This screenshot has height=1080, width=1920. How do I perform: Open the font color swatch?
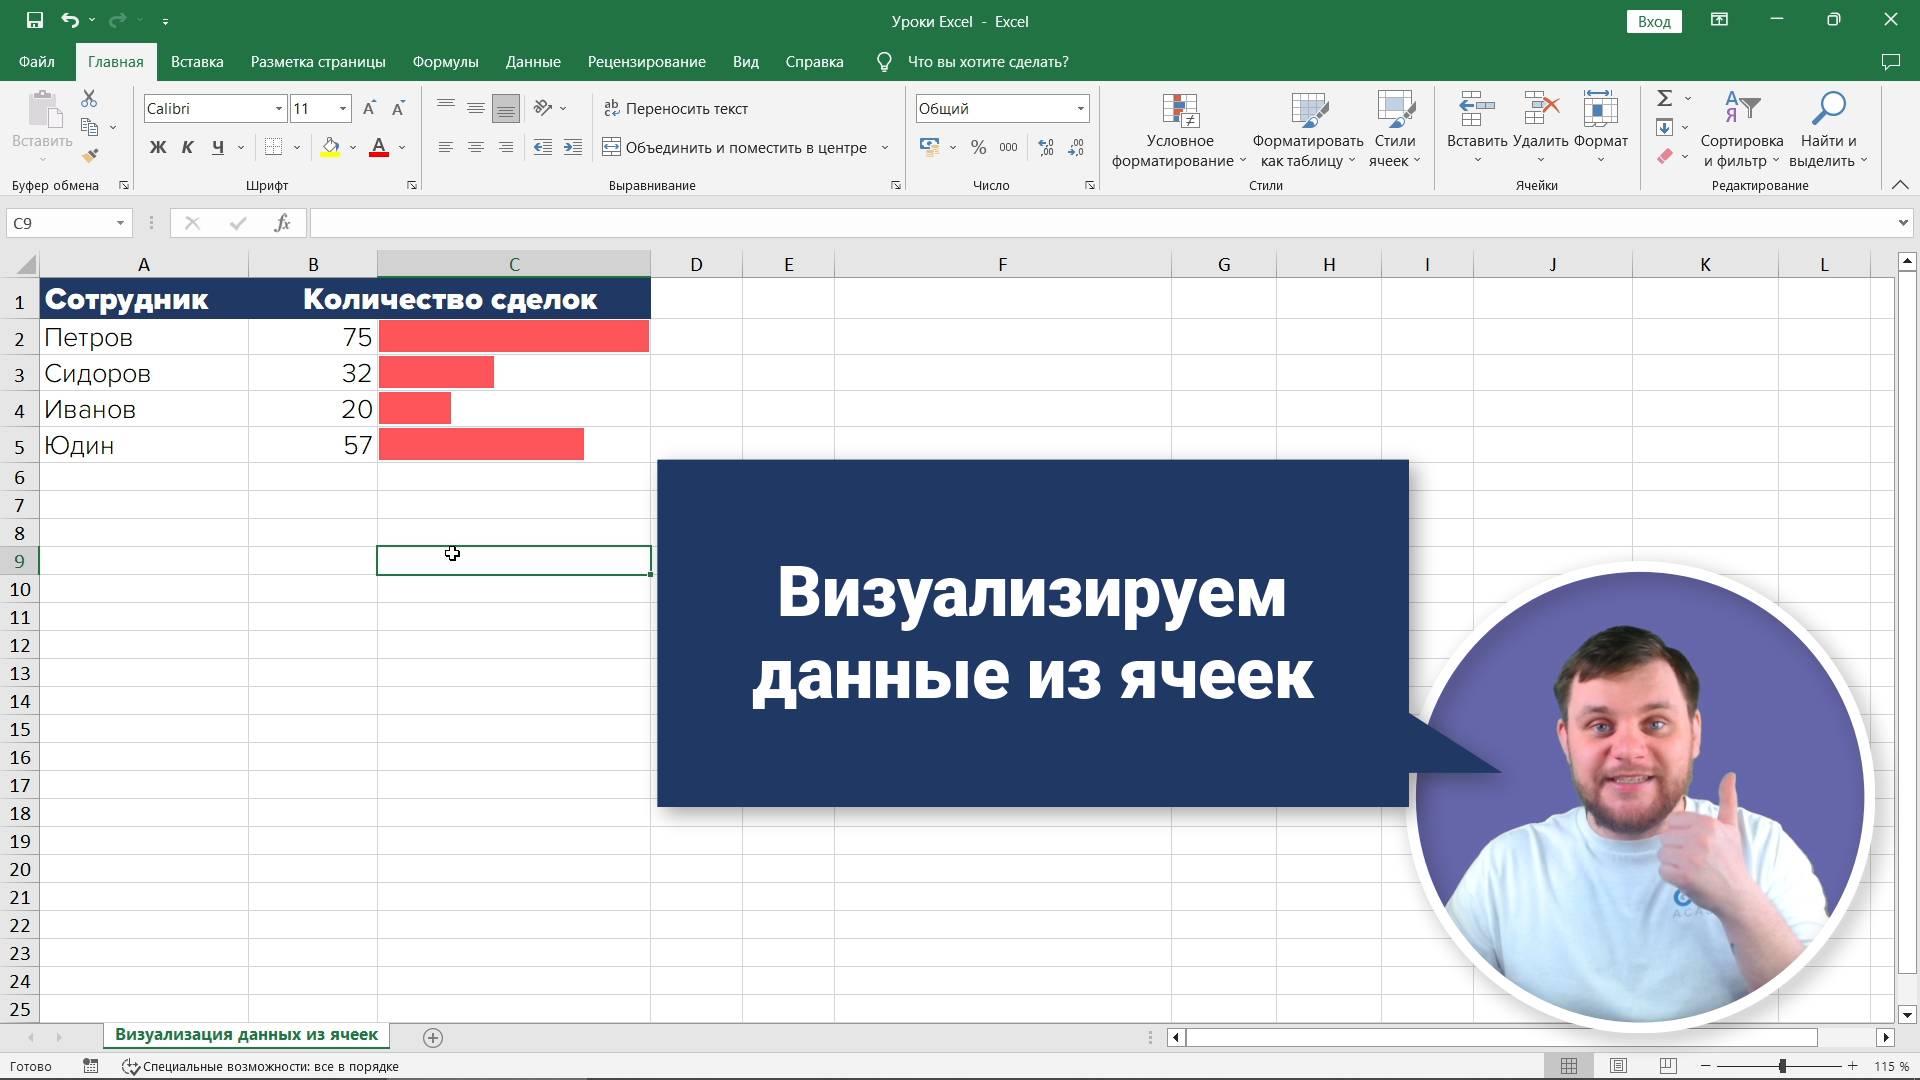[x=378, y=147]
